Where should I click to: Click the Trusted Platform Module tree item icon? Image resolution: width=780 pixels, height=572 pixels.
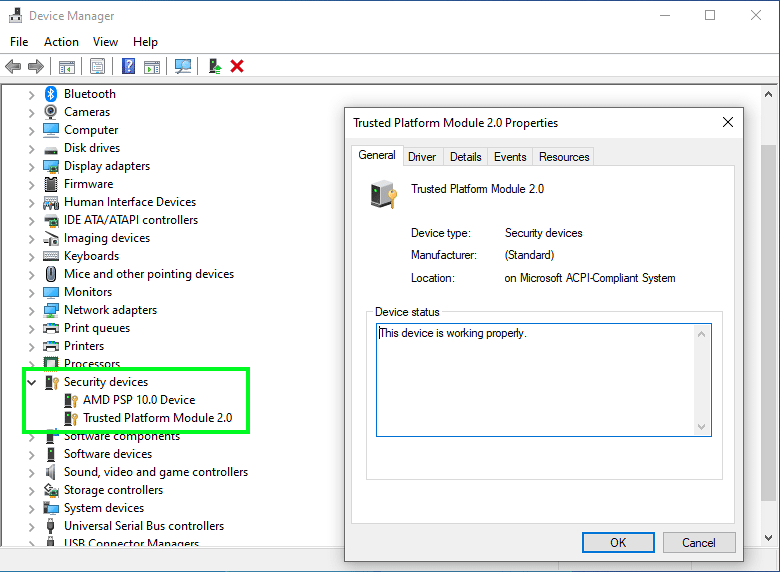click(71, 418)
